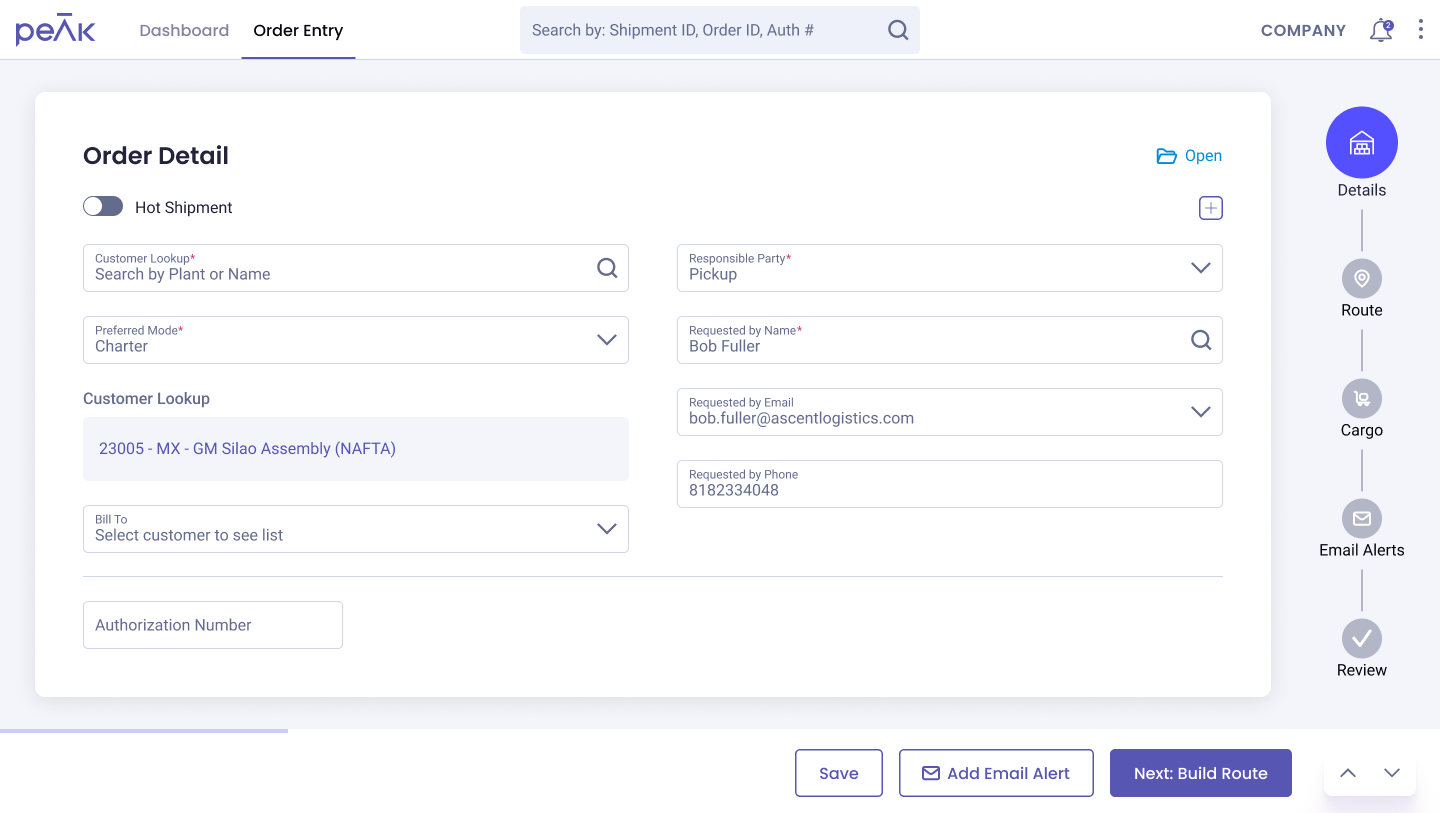This screenshot has height=813, width=1440.
Task: Click the Open link text
Action: tap(1203, 156)
